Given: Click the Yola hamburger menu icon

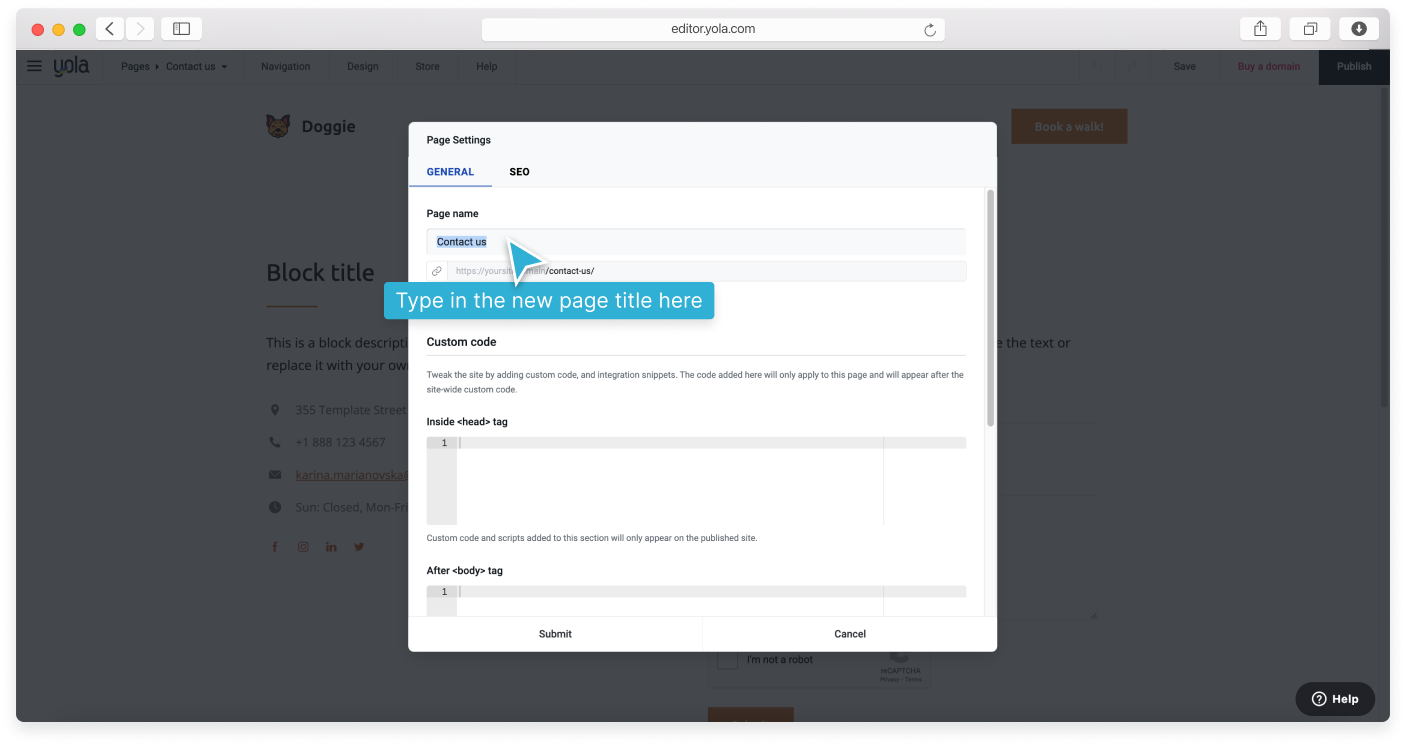Looking at the screenshot, I should coord(34,66).
